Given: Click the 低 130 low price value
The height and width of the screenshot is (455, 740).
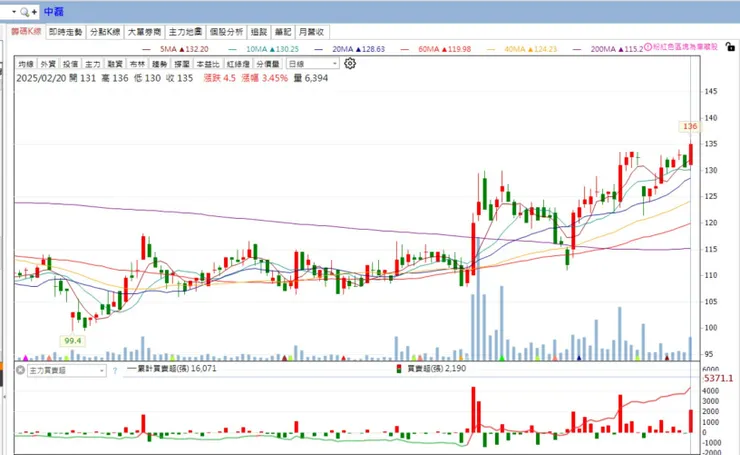Looking at the screenshot, I should point(147,78).
